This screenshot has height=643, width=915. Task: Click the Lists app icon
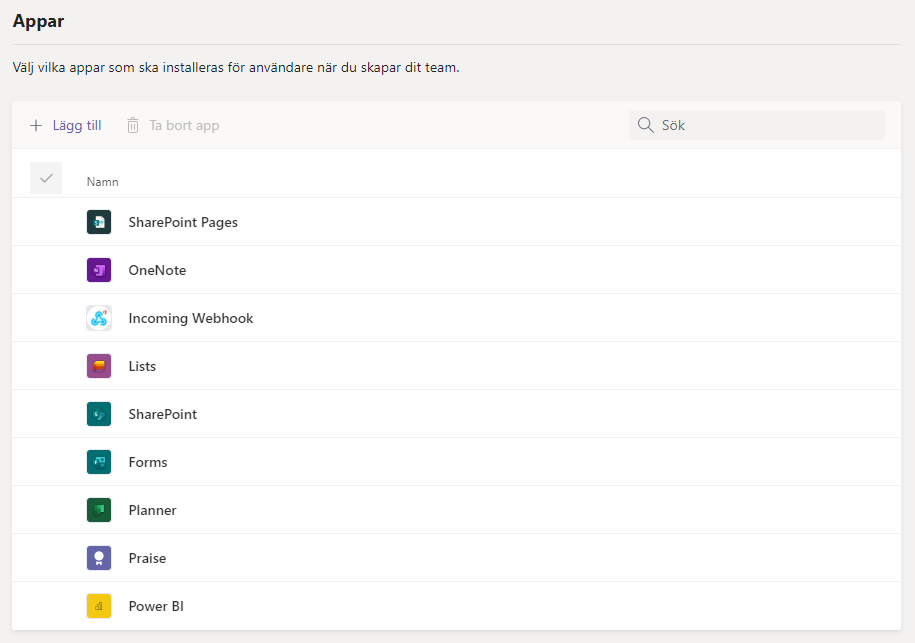(98, 366)
